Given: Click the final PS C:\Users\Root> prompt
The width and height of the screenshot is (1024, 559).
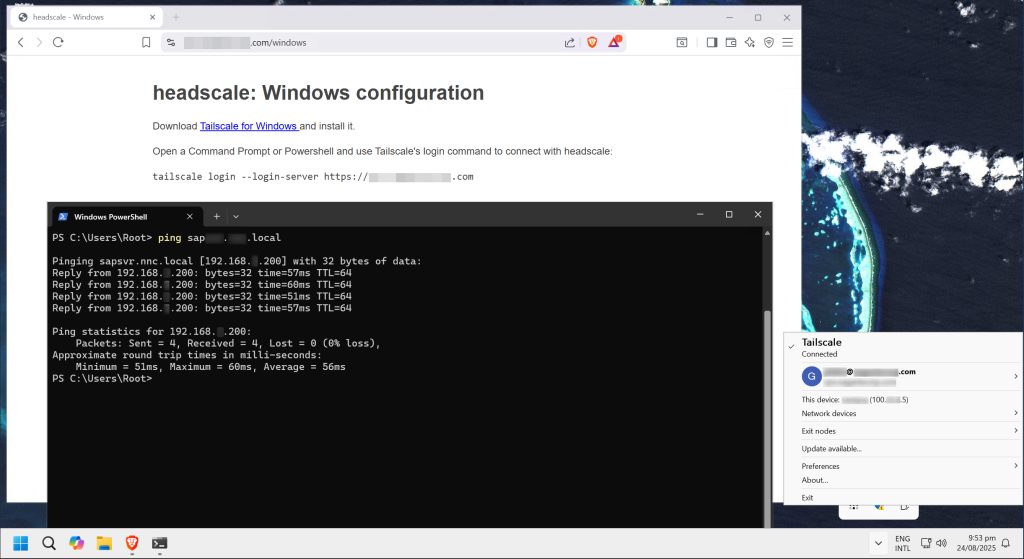Looking at the screenshot, I should click(x=102, y=379).
